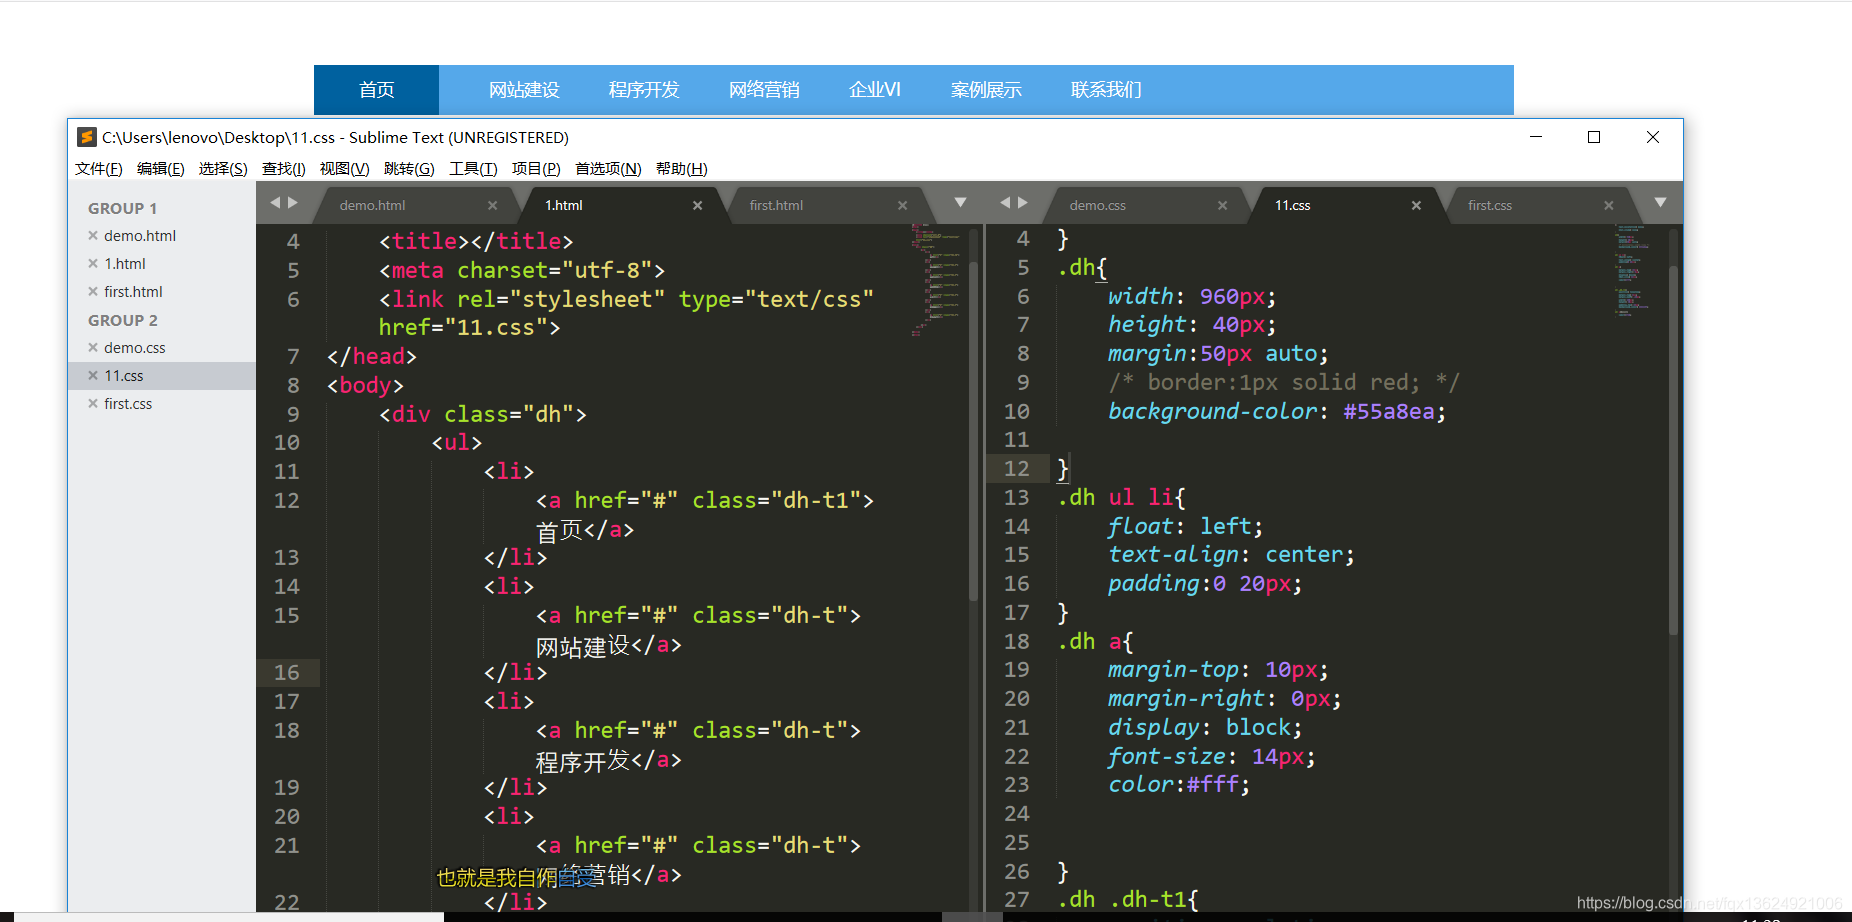1852x922 pixels.
Task: Click href="11.css" text in 1.html
Action: [x=463, y=328]
